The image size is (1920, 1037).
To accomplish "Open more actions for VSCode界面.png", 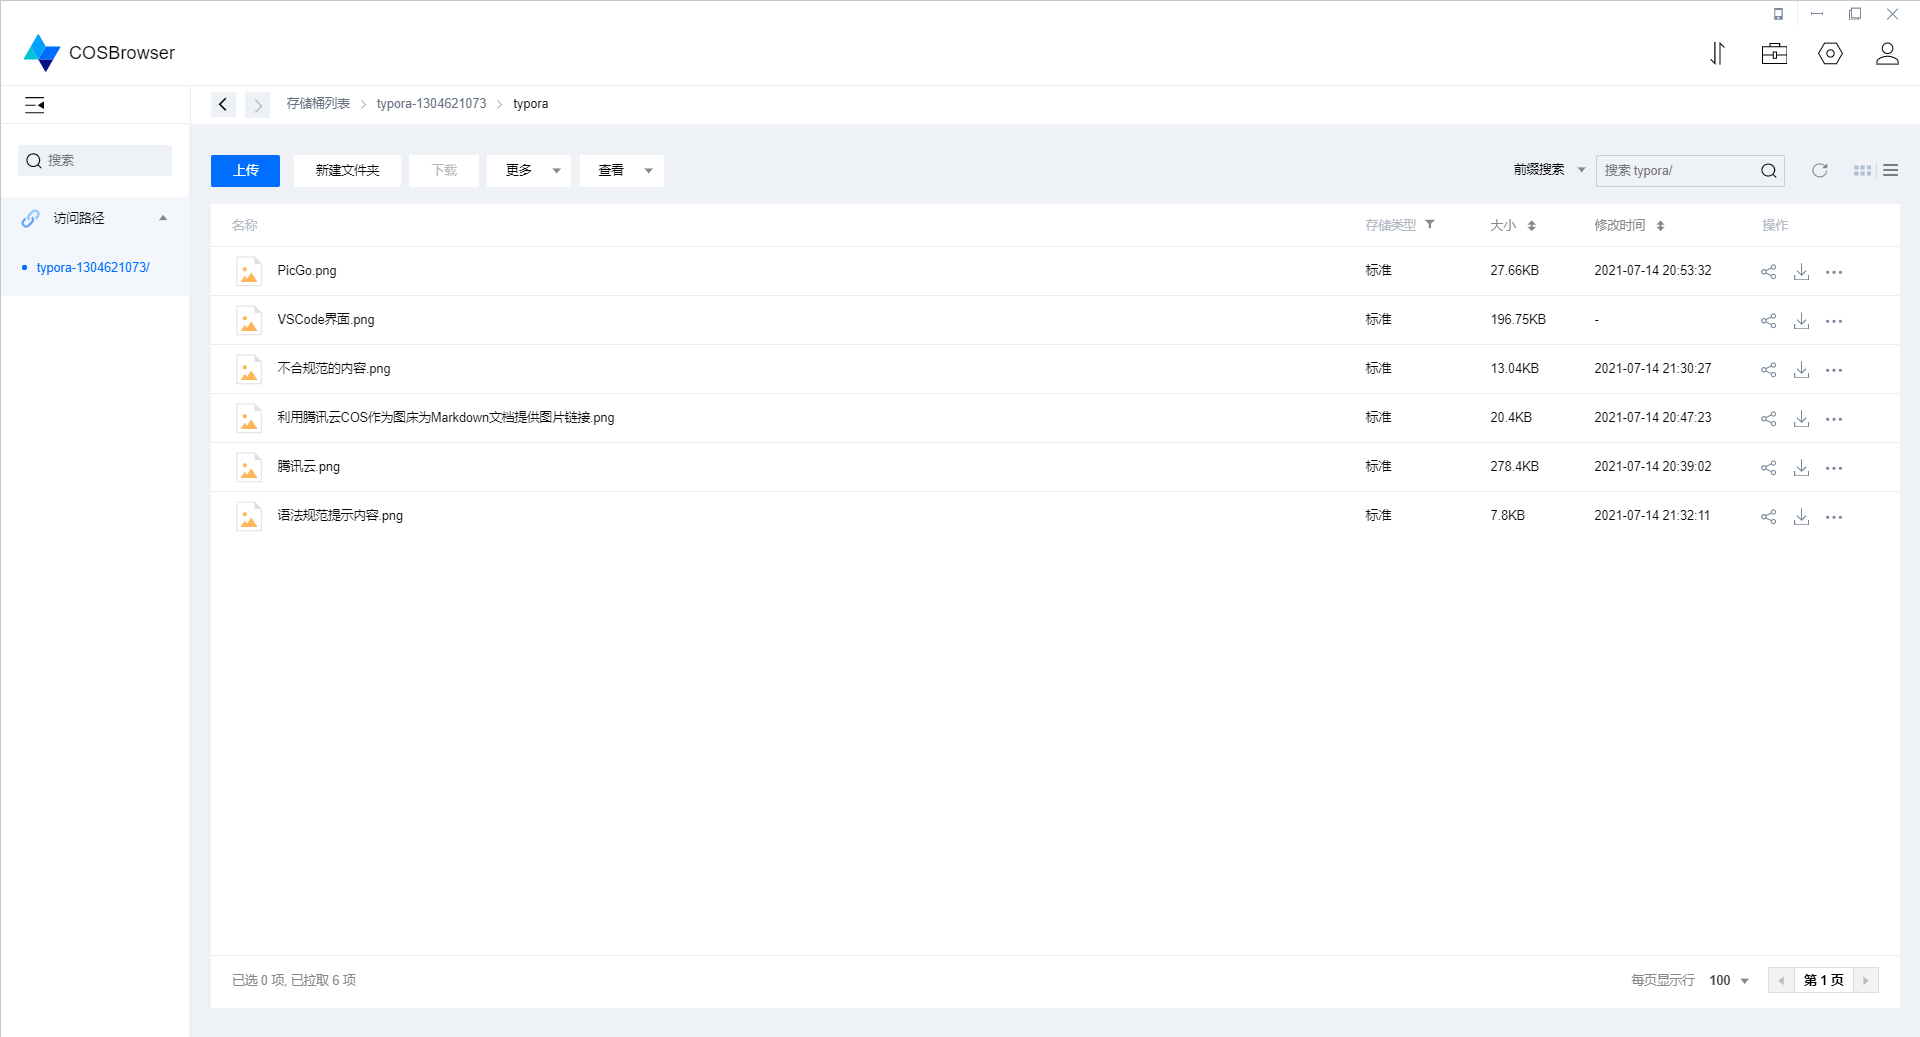I will tap(1834, 321).
